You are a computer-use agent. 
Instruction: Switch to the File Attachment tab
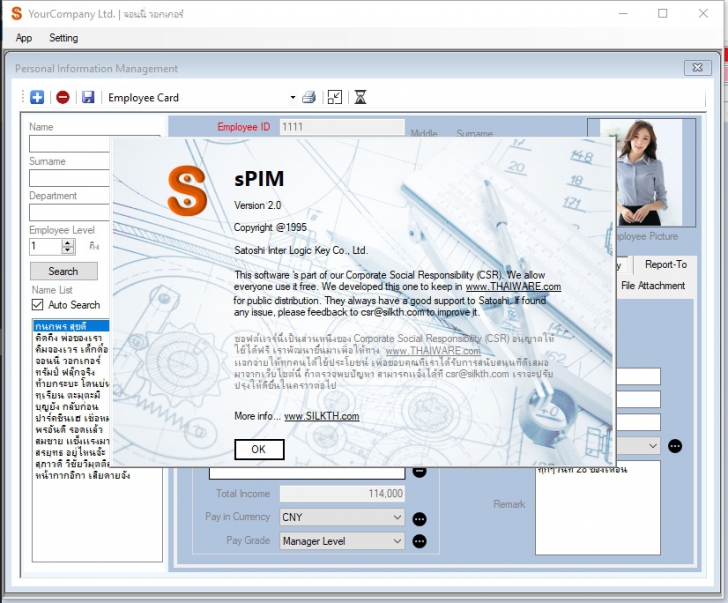[x=653, y=285]
